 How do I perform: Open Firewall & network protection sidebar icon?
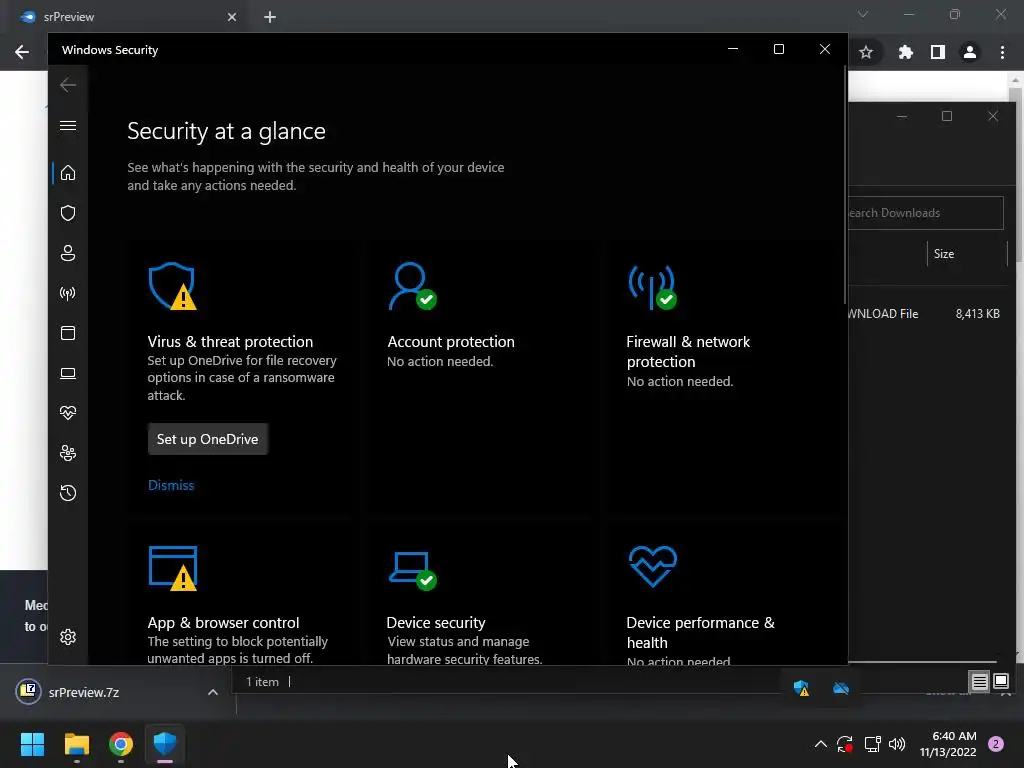pos(68,293)
